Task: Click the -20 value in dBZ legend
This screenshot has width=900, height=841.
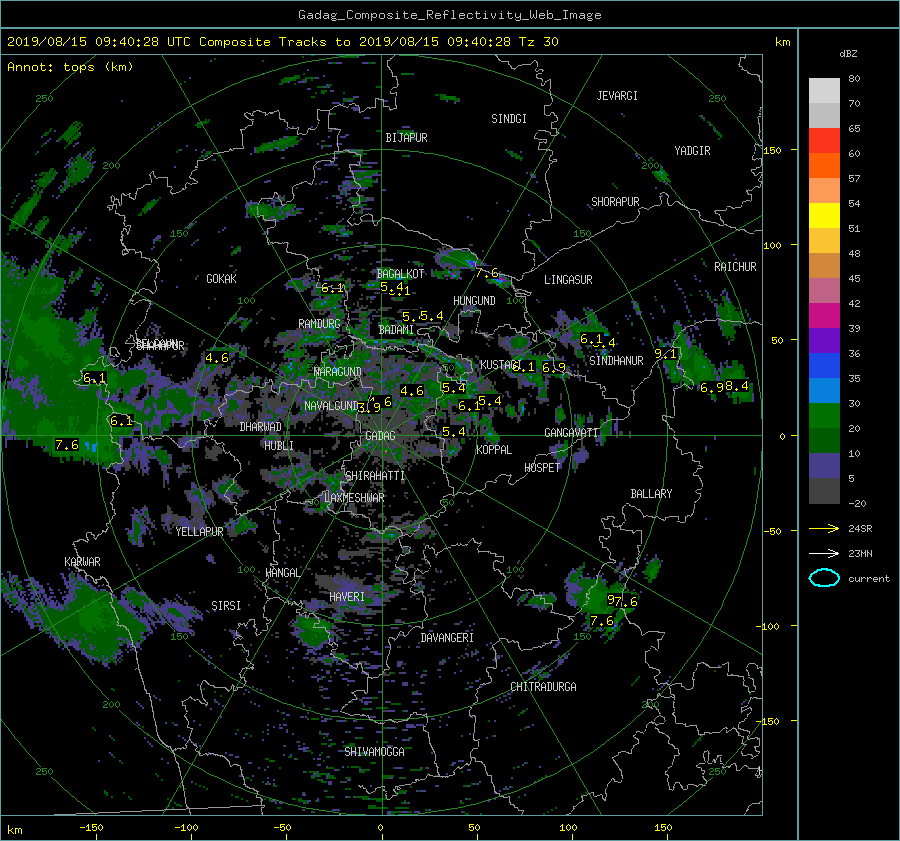Action: tap(856, 503)
